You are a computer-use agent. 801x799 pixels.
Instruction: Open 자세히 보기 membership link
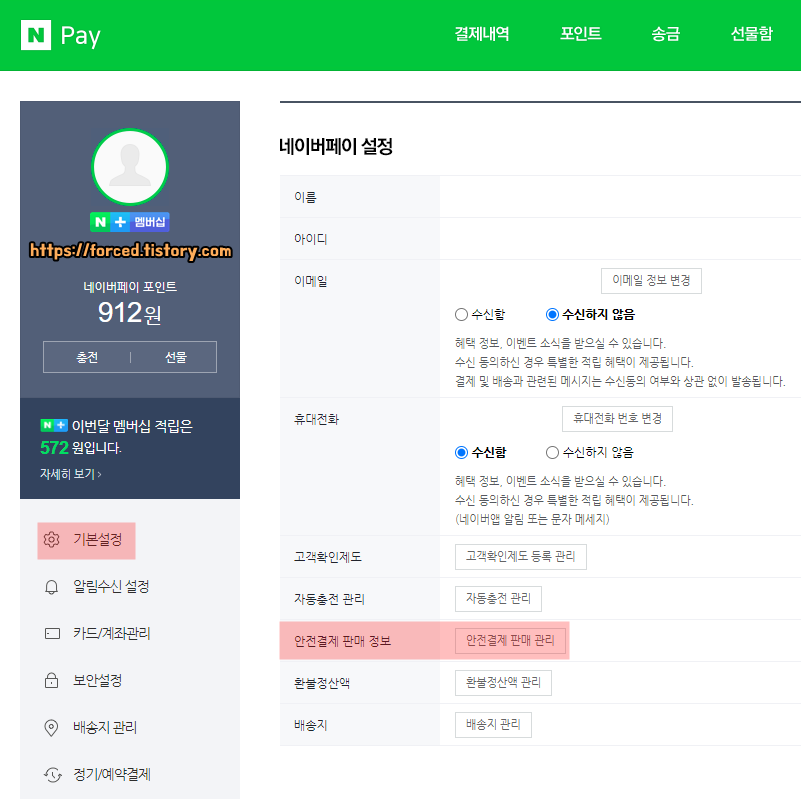(x=70, y=474)
